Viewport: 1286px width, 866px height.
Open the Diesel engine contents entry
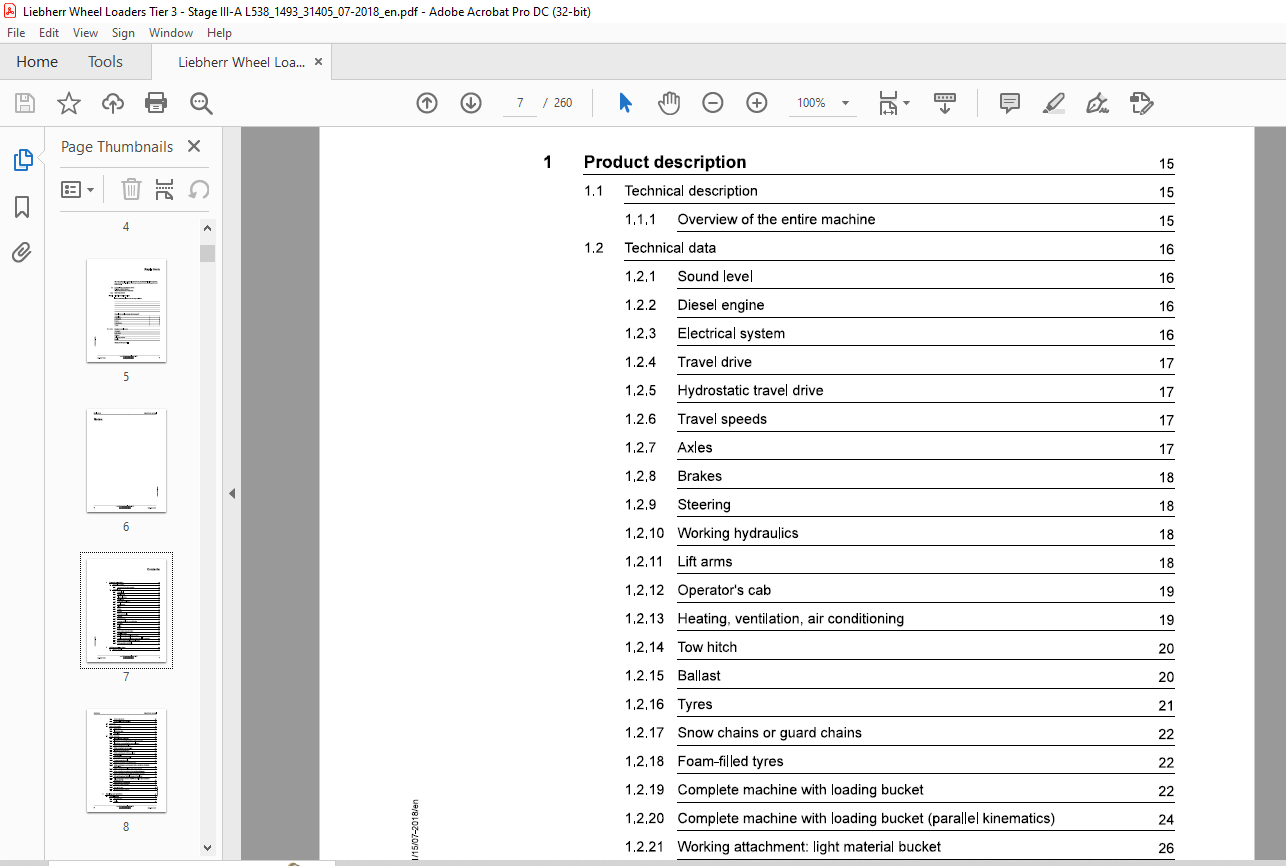pyautogui.click(x=721, y=305)
